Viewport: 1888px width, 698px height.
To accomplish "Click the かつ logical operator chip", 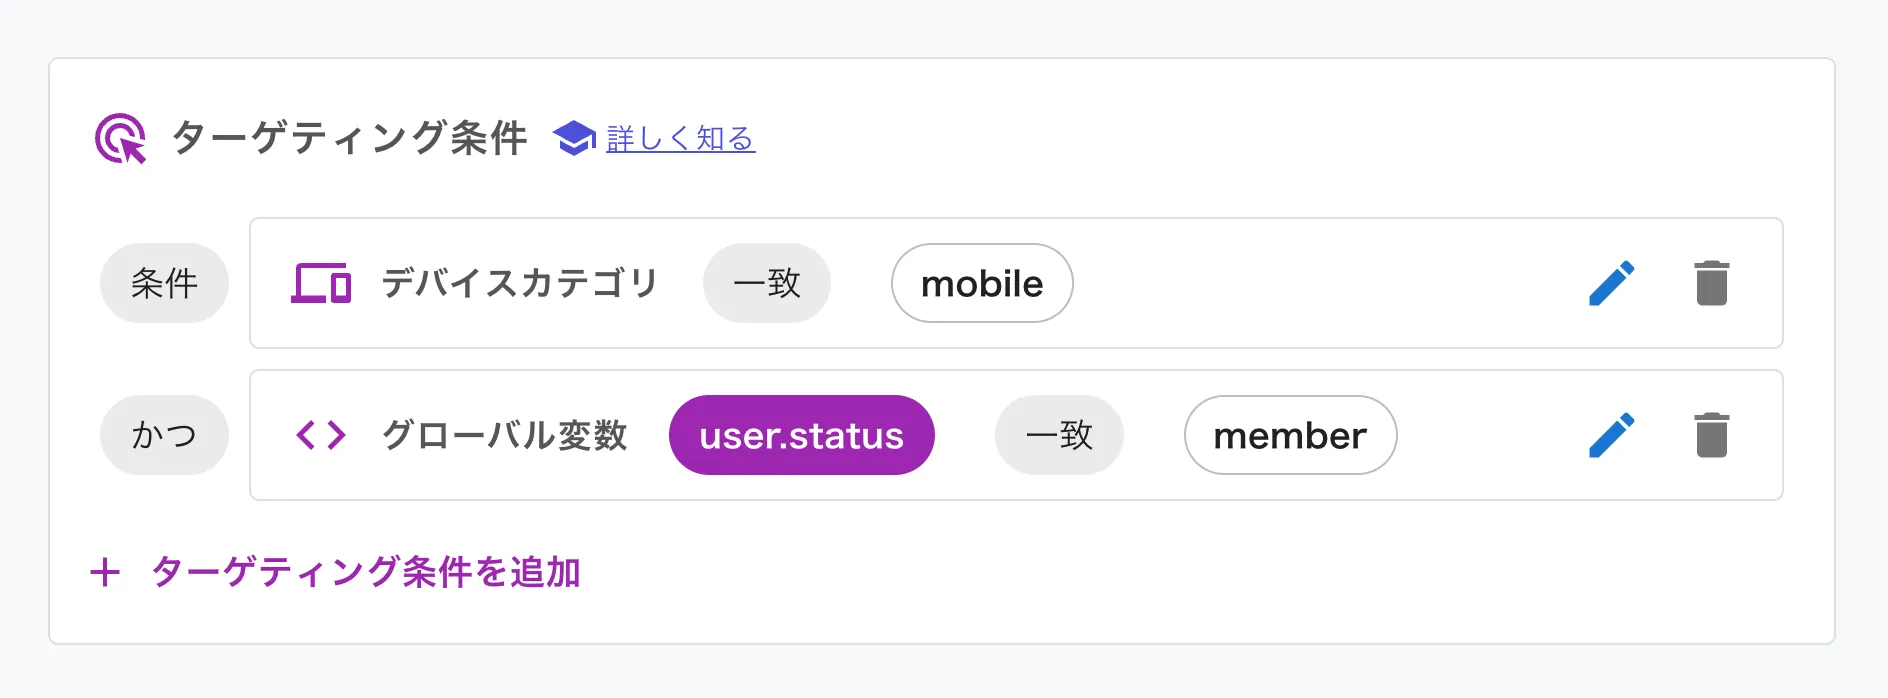I will [164, 435].
